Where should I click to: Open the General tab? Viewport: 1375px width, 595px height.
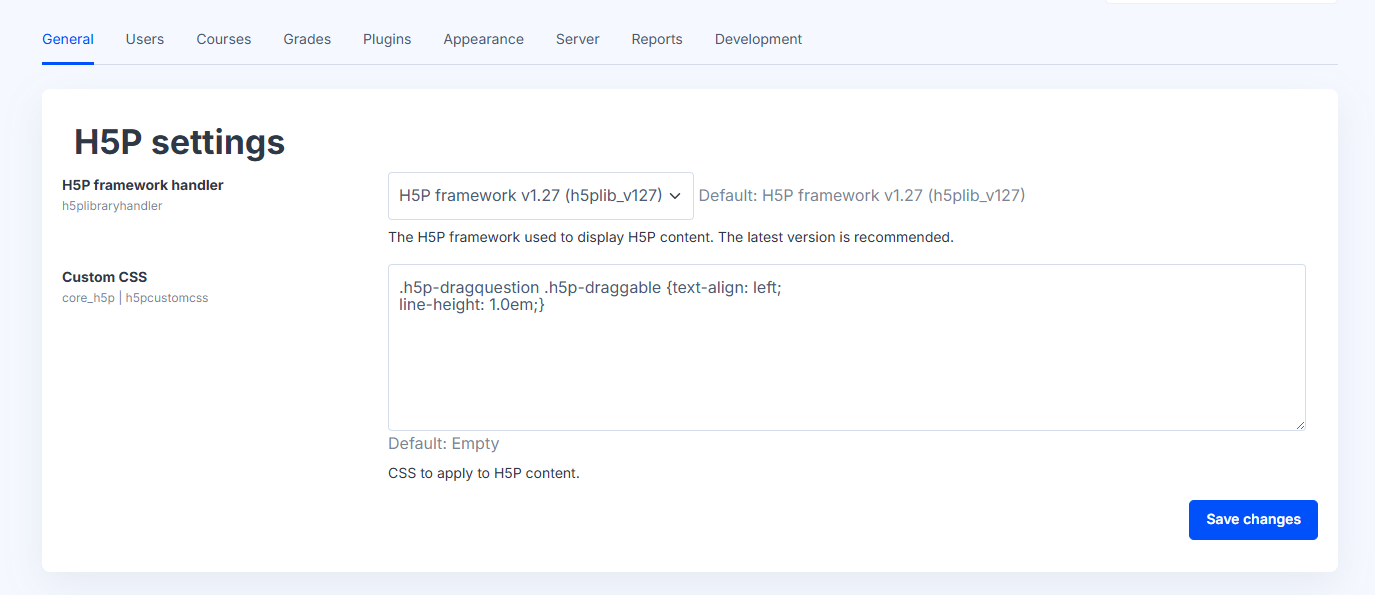[68, 39]
